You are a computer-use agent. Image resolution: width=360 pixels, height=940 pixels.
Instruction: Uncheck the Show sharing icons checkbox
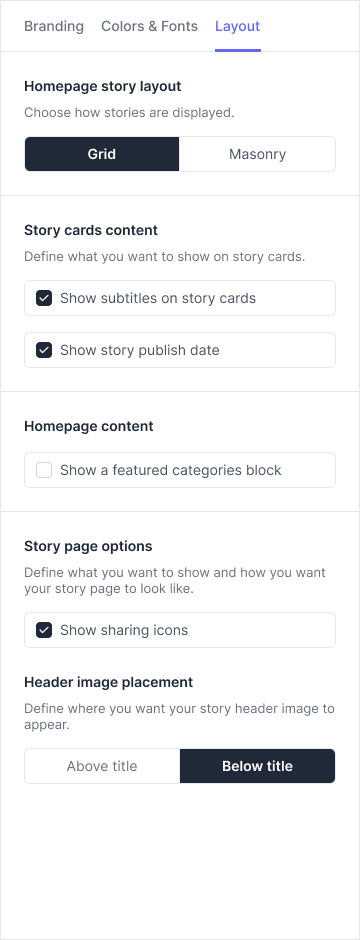[x=44, y=630]
